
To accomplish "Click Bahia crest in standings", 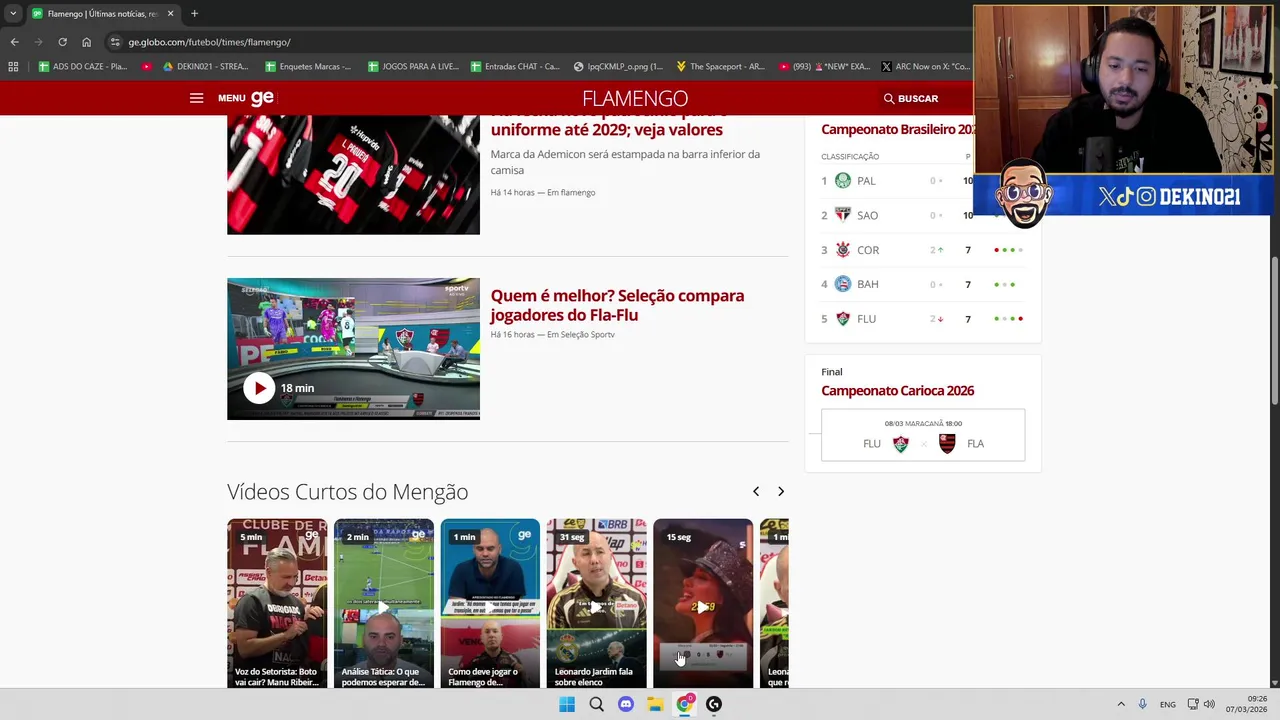I will click(843, 284).
